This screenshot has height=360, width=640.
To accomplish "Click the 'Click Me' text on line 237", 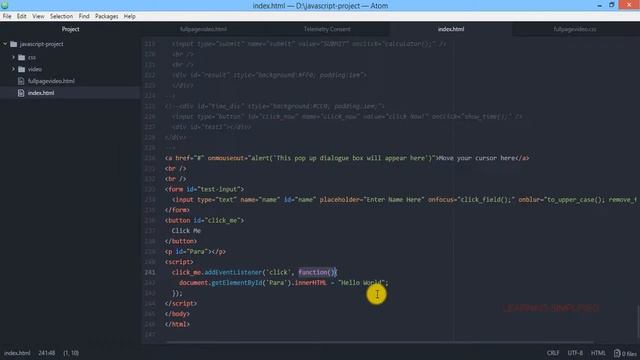I will [186, 231].
